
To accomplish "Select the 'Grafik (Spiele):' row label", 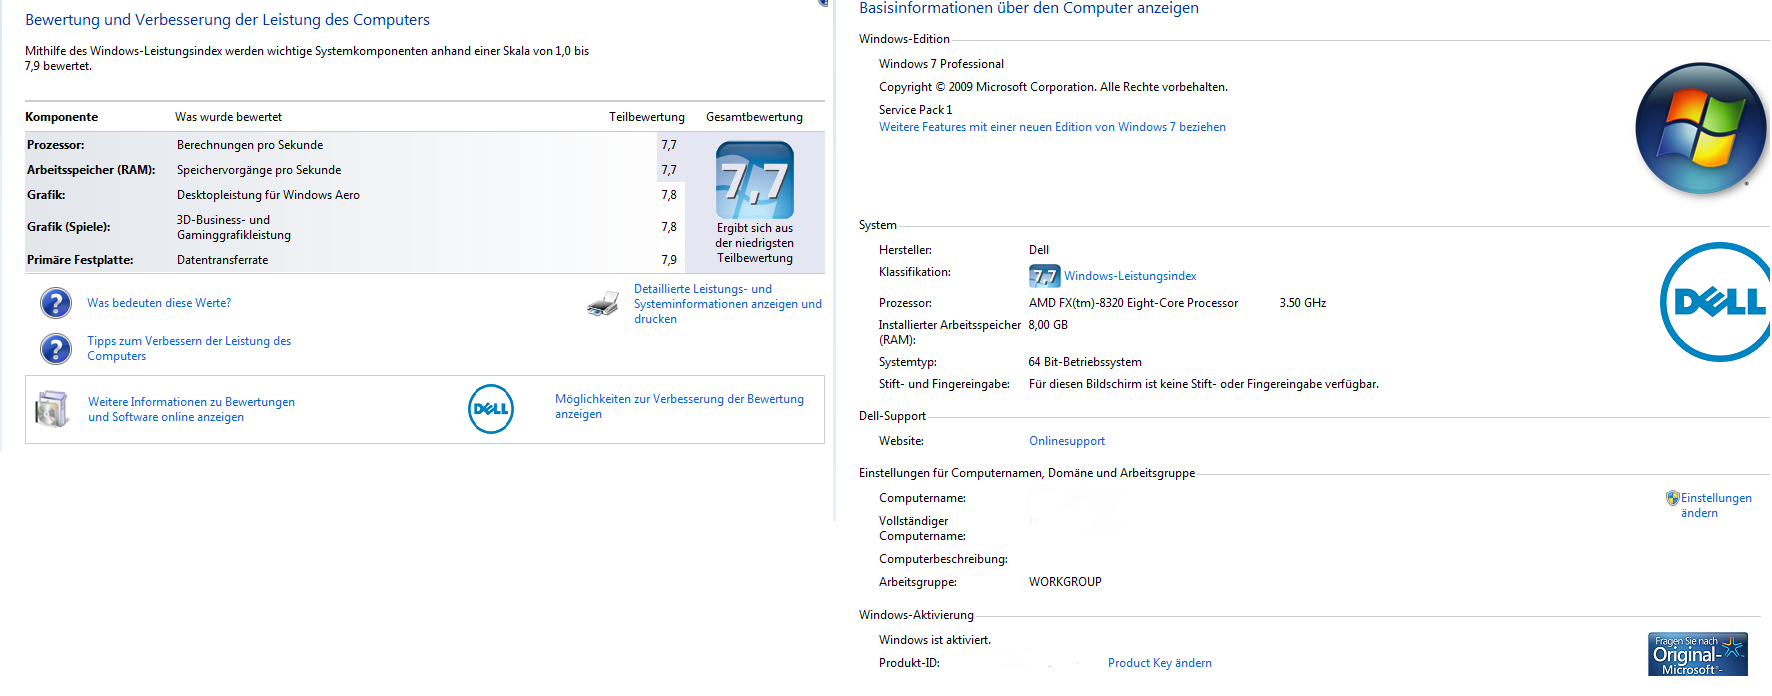I will pos(69,227).
